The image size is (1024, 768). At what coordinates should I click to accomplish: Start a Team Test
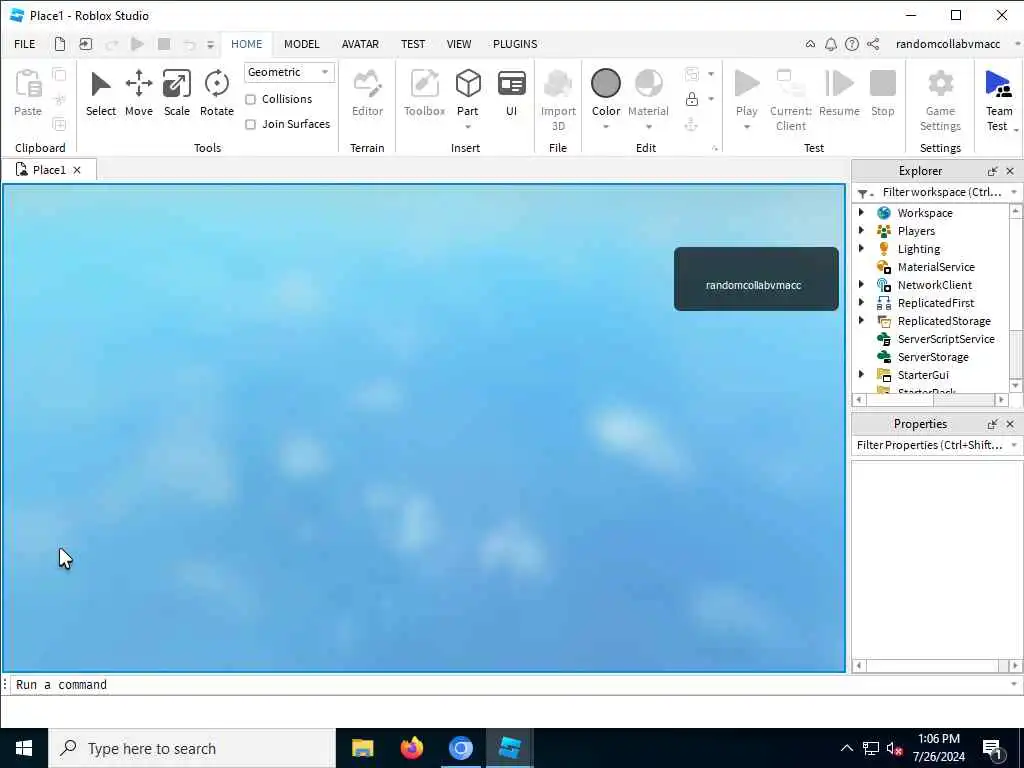point(999,101)
